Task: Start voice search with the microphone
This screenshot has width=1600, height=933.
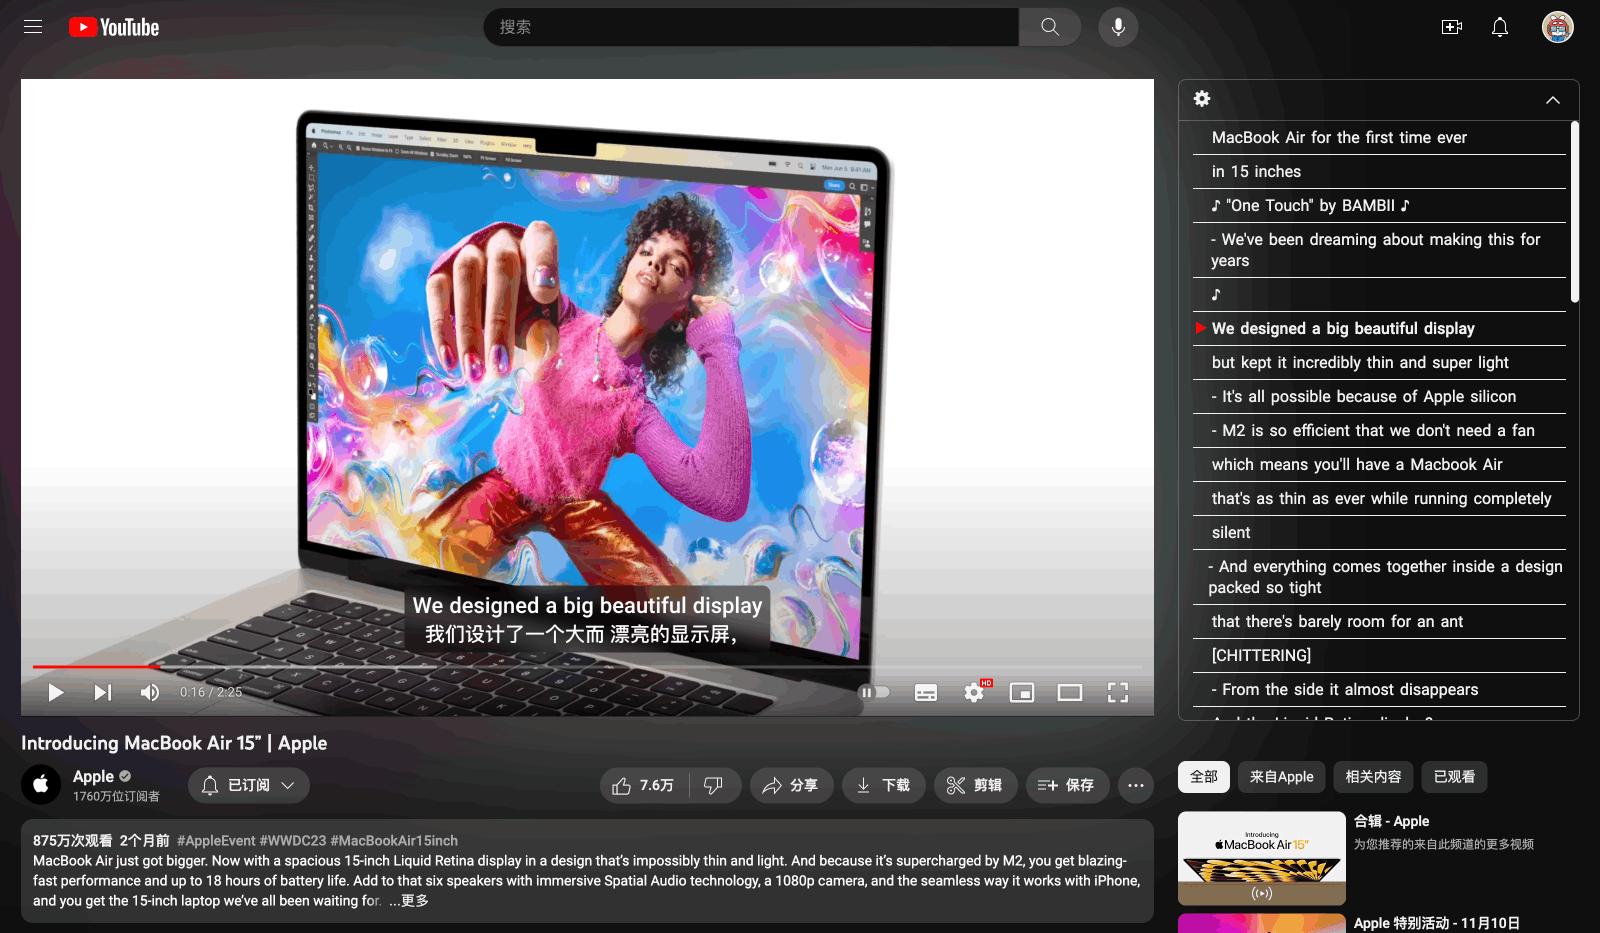Action: tap(1118, 27)
